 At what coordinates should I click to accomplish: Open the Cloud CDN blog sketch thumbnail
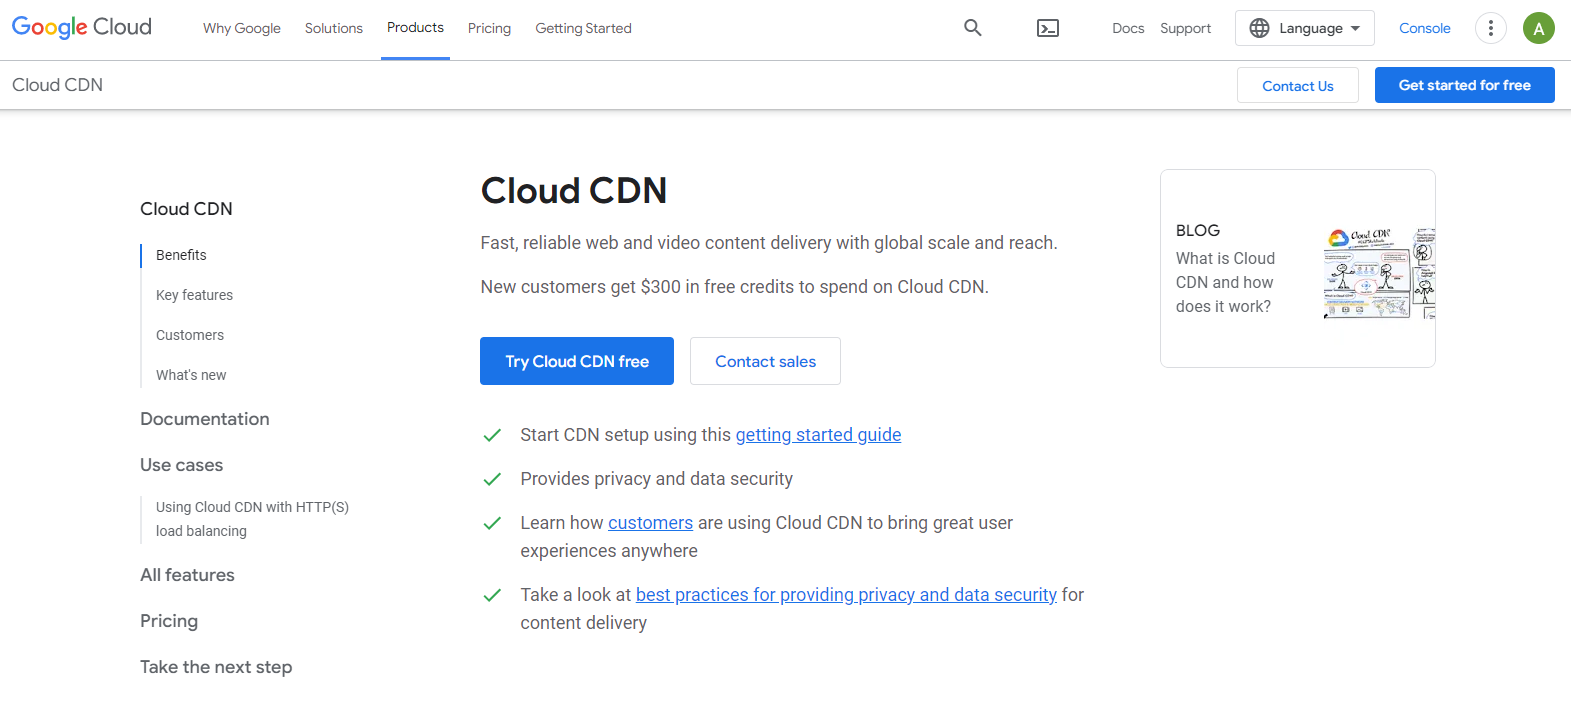[x=1378, y=272]
